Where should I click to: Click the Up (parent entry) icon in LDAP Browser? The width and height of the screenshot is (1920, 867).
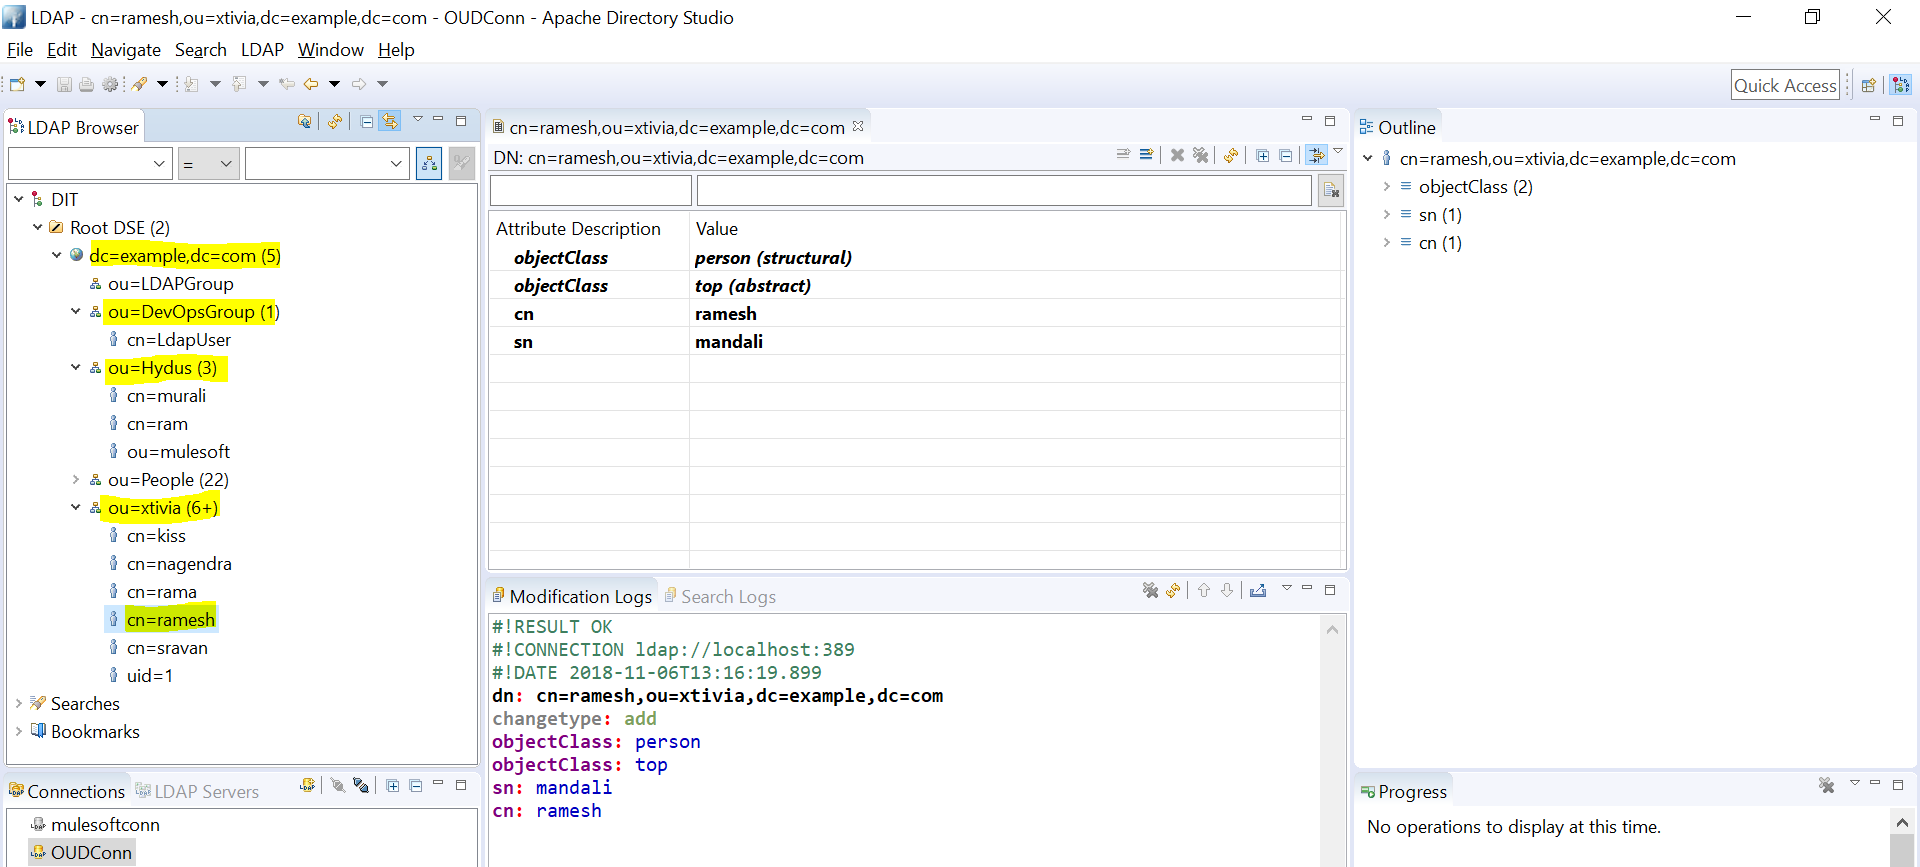(x=304, y=122)
